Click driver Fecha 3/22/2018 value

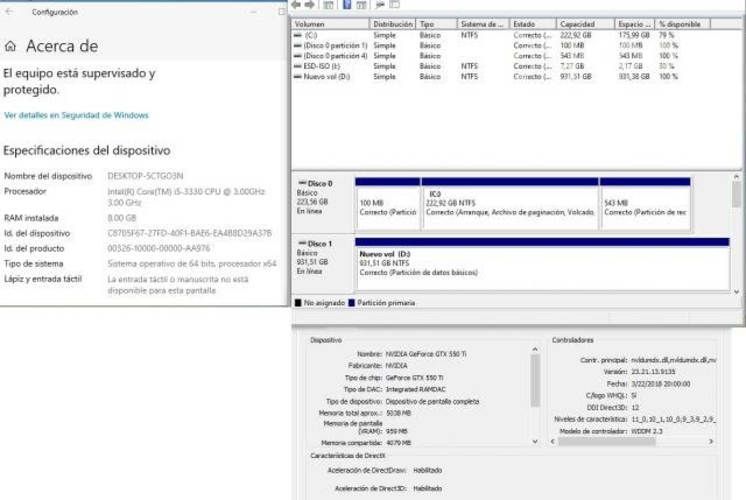(x=660, y=384)
